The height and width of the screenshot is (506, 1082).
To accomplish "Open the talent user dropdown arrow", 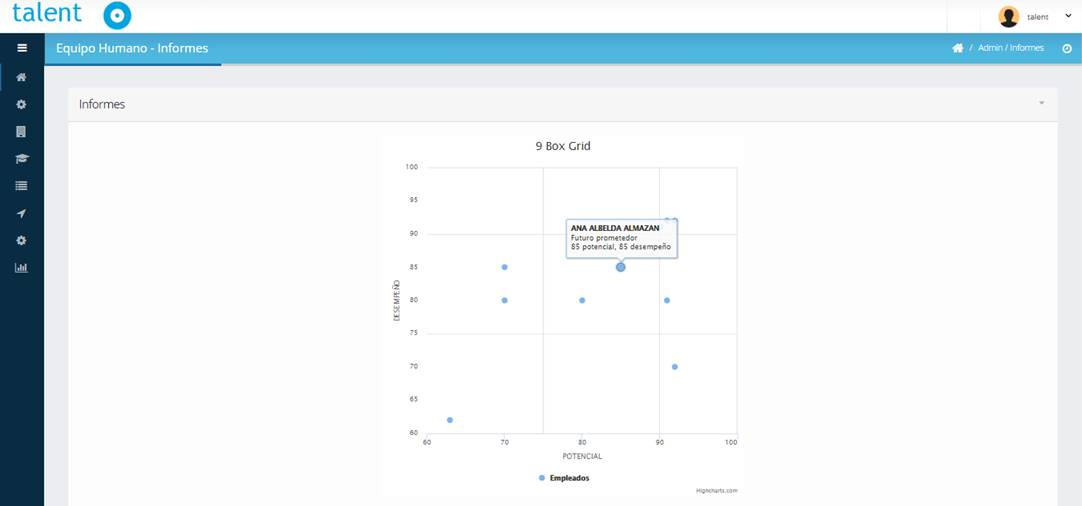I will tap(1068, 16).
